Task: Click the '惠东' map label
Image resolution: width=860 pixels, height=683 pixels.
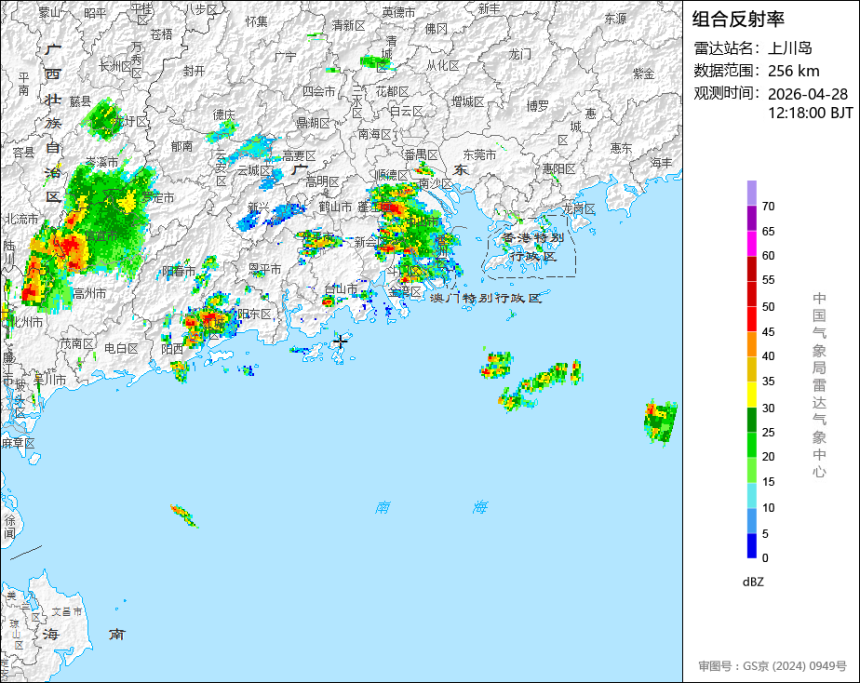Action: click(621, 148)
